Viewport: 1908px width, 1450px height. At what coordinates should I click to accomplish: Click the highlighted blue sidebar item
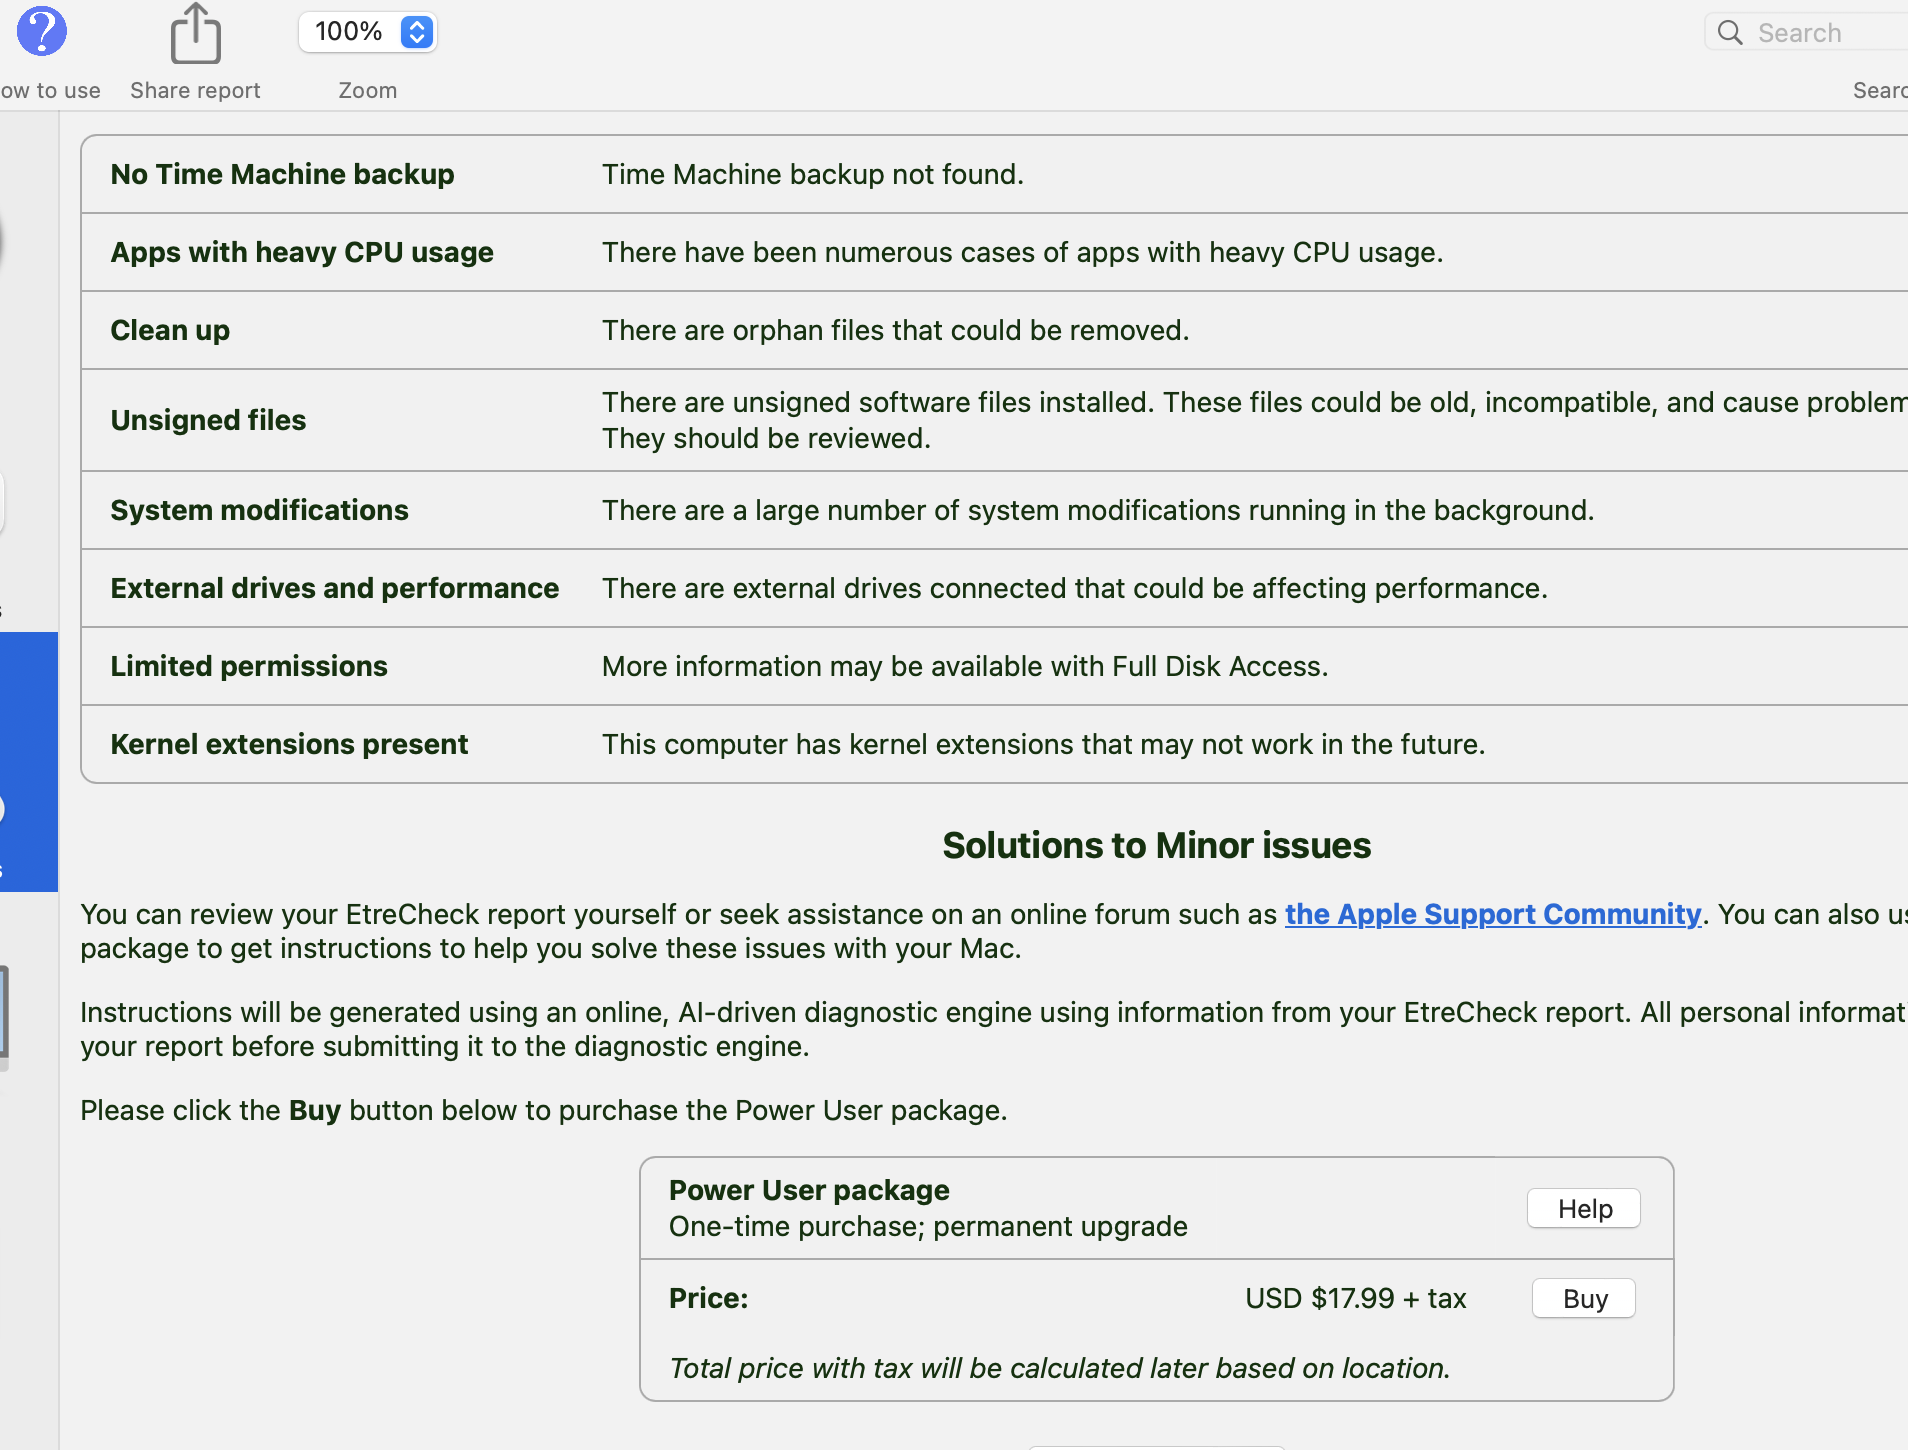point(28,760)
